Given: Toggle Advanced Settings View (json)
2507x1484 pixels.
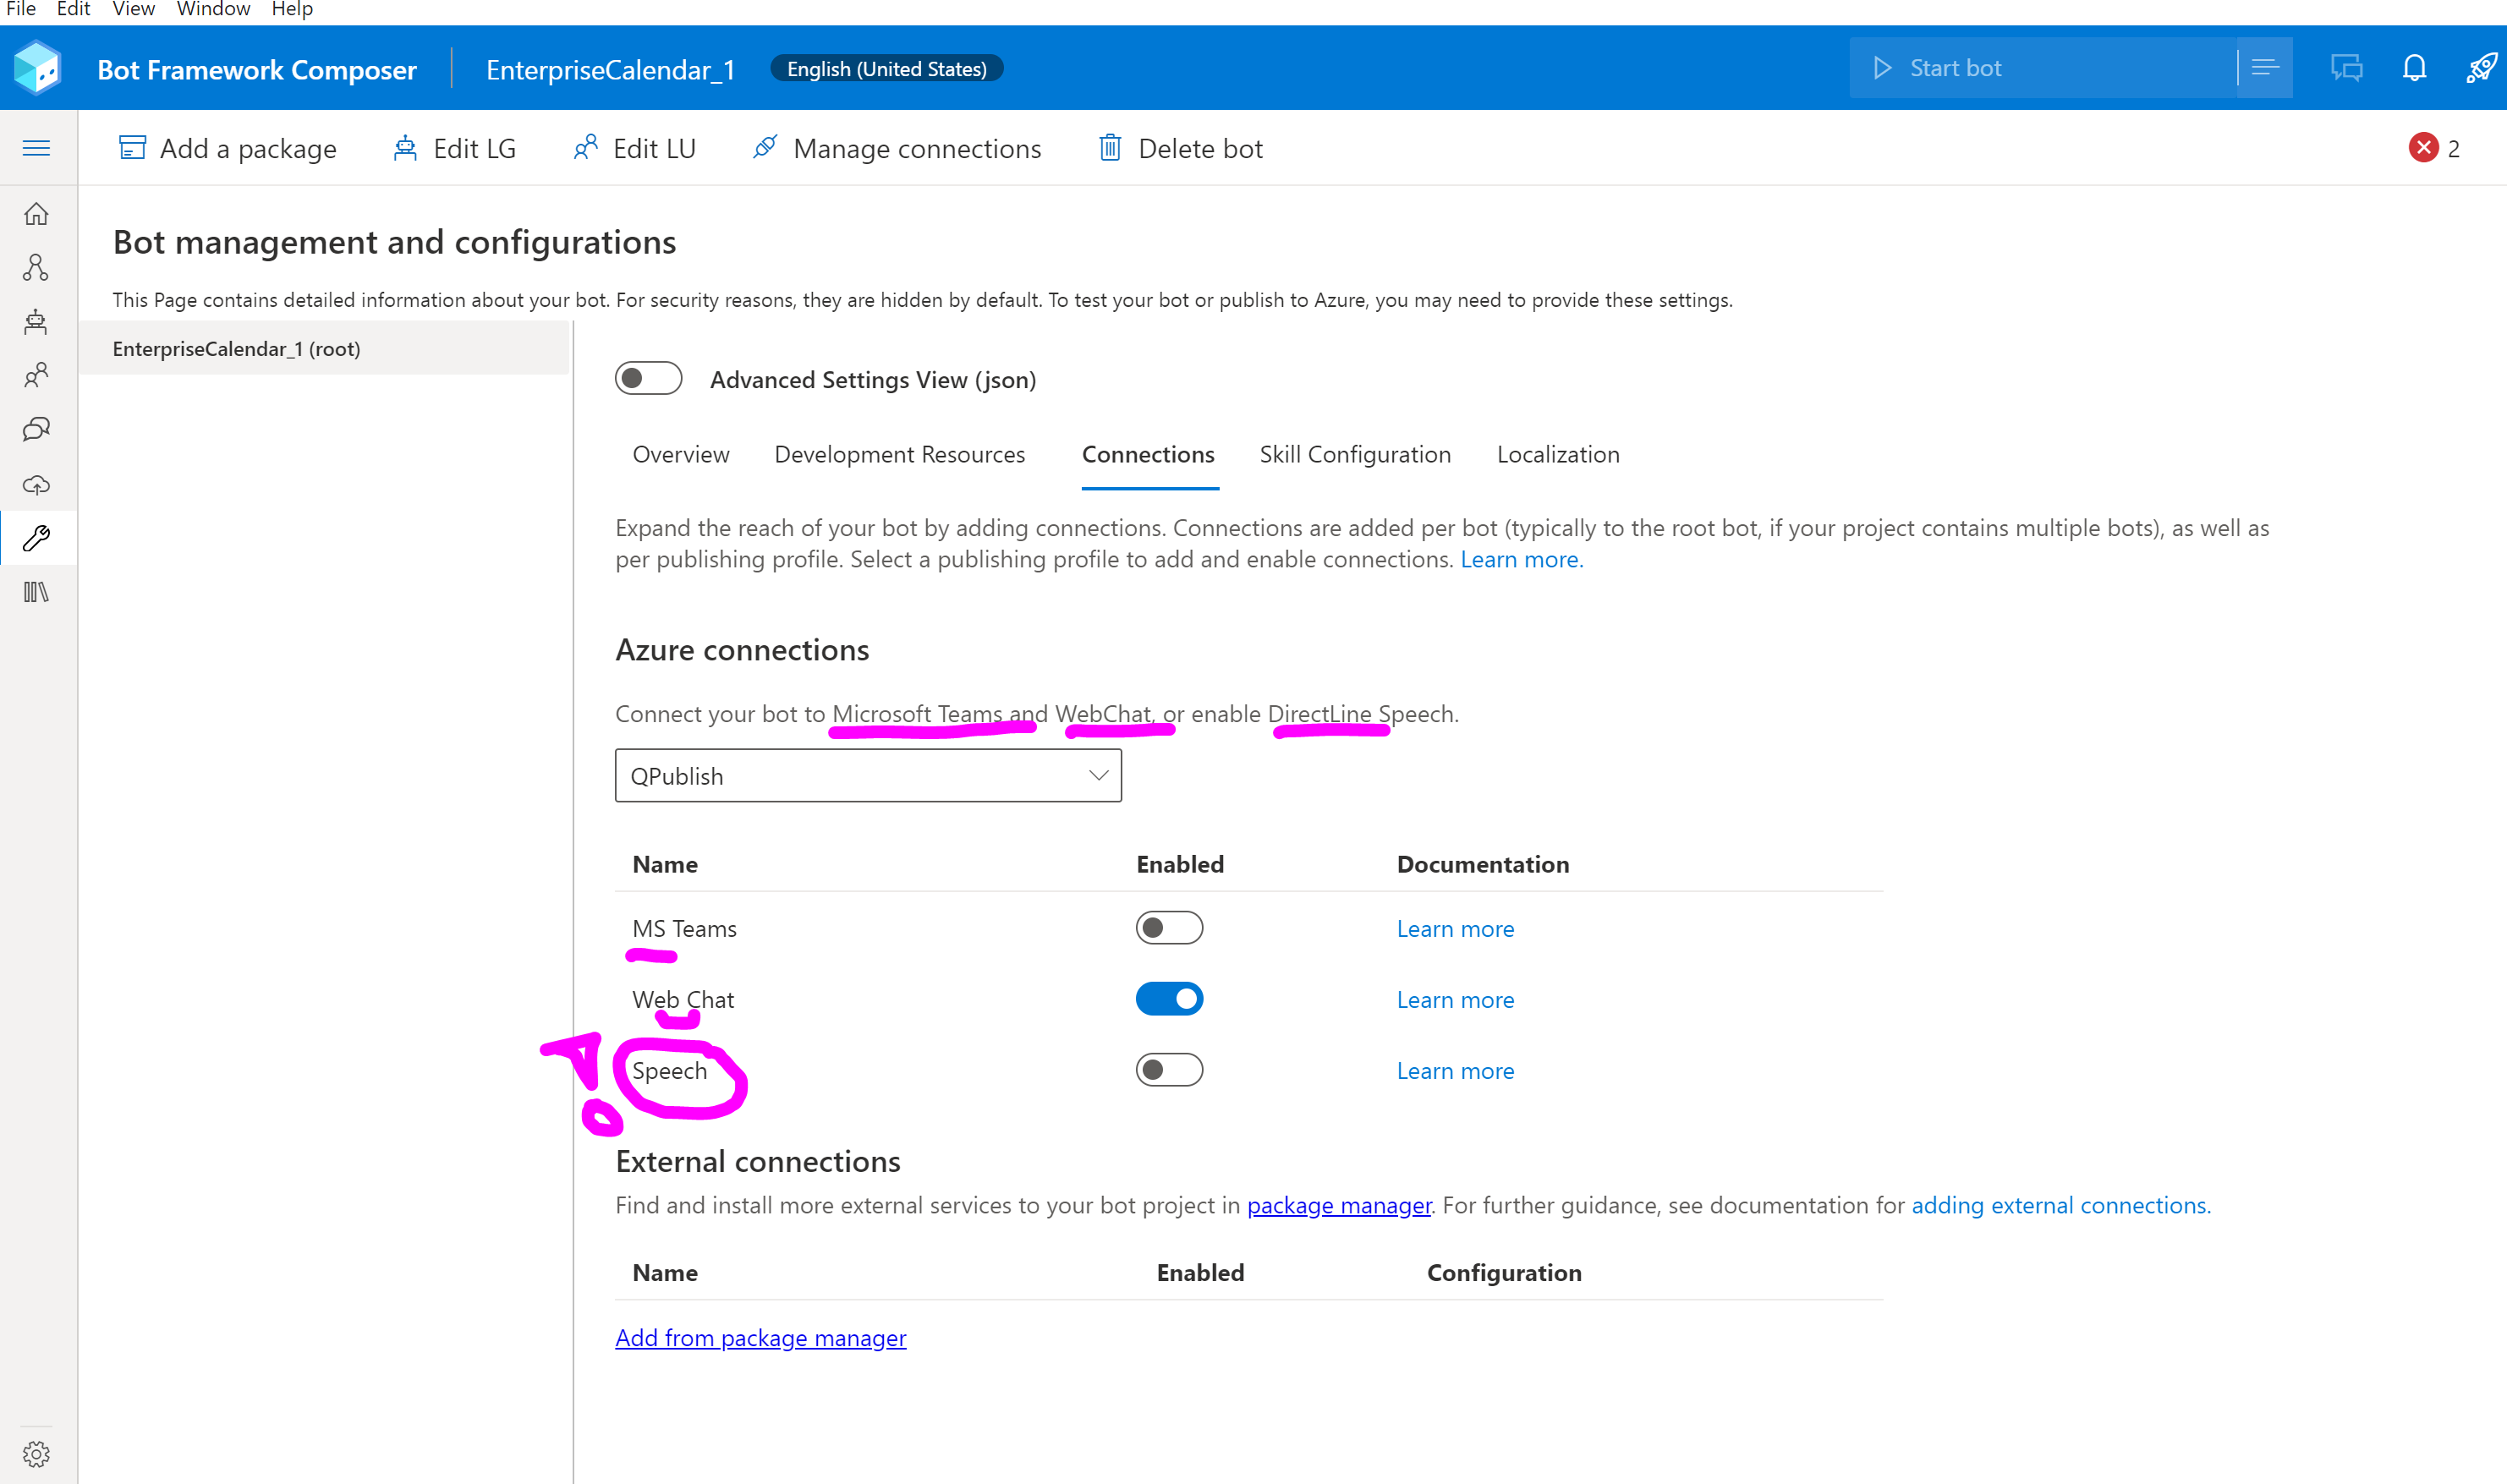Looking at the screenshot, I should [648, 378].
